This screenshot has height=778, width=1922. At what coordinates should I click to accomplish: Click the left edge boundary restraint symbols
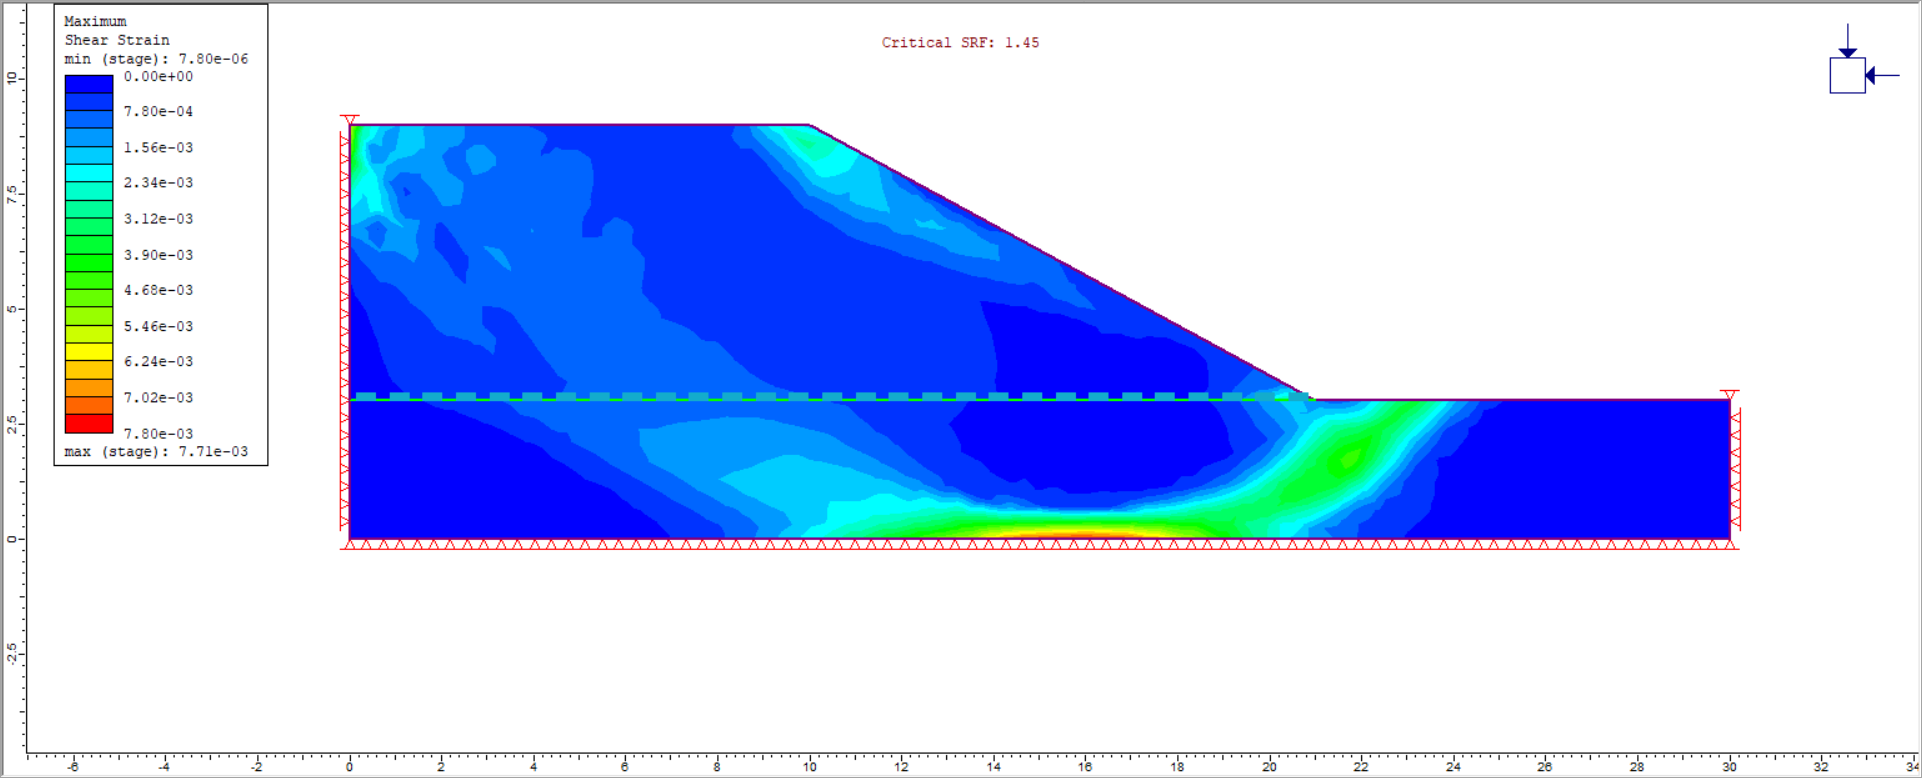tap(345, 330)
